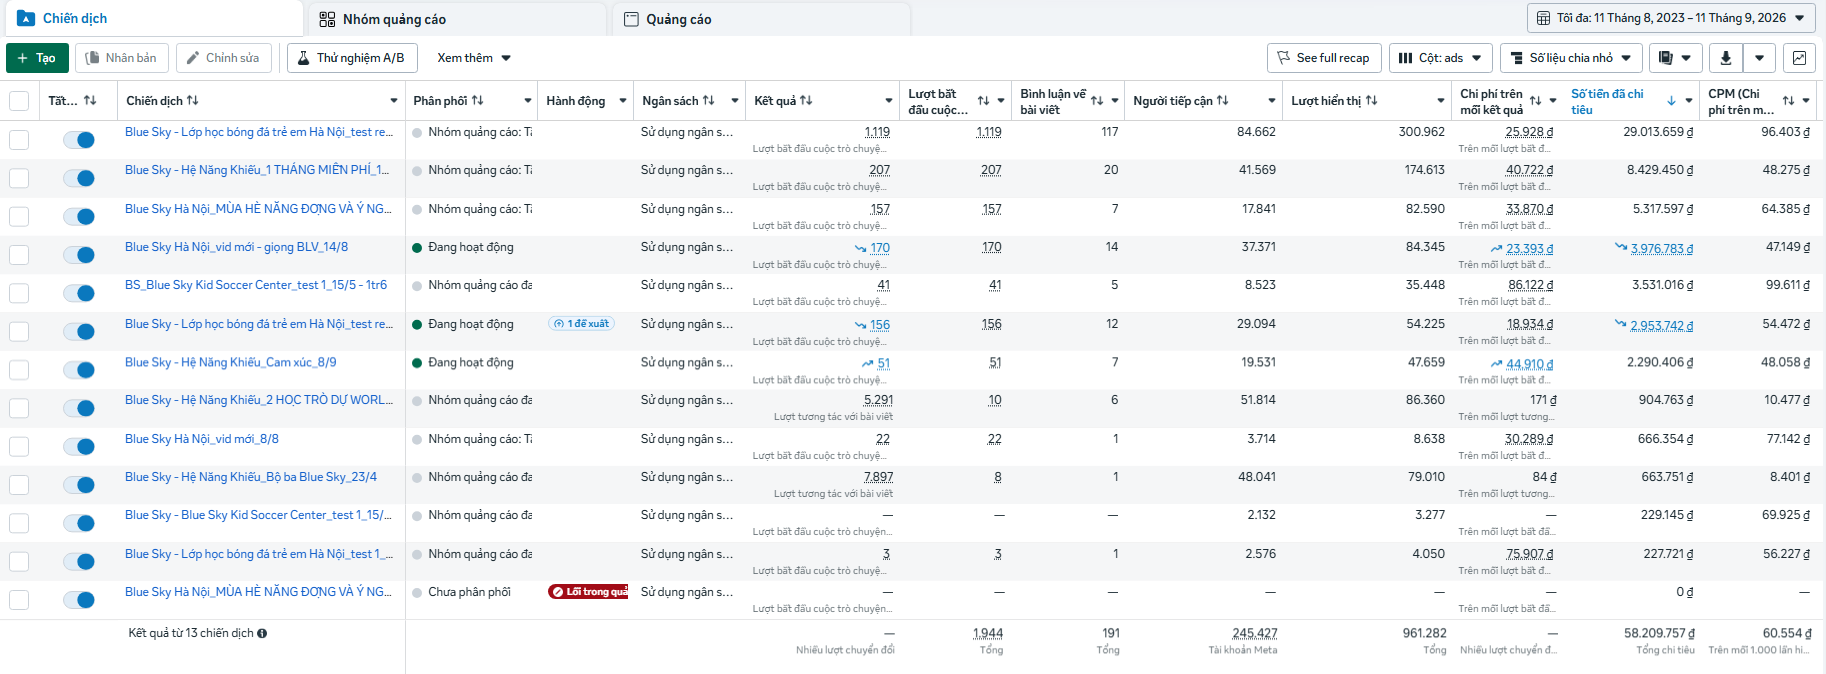Click the Nhân bản duplicate button
Screen dimensions: 1826x674
pyautogui.click(x=122, y=58)
